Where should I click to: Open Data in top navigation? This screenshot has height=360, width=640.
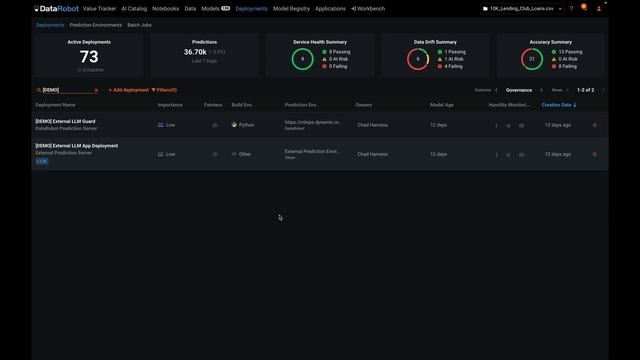click(x=190, y=9)
